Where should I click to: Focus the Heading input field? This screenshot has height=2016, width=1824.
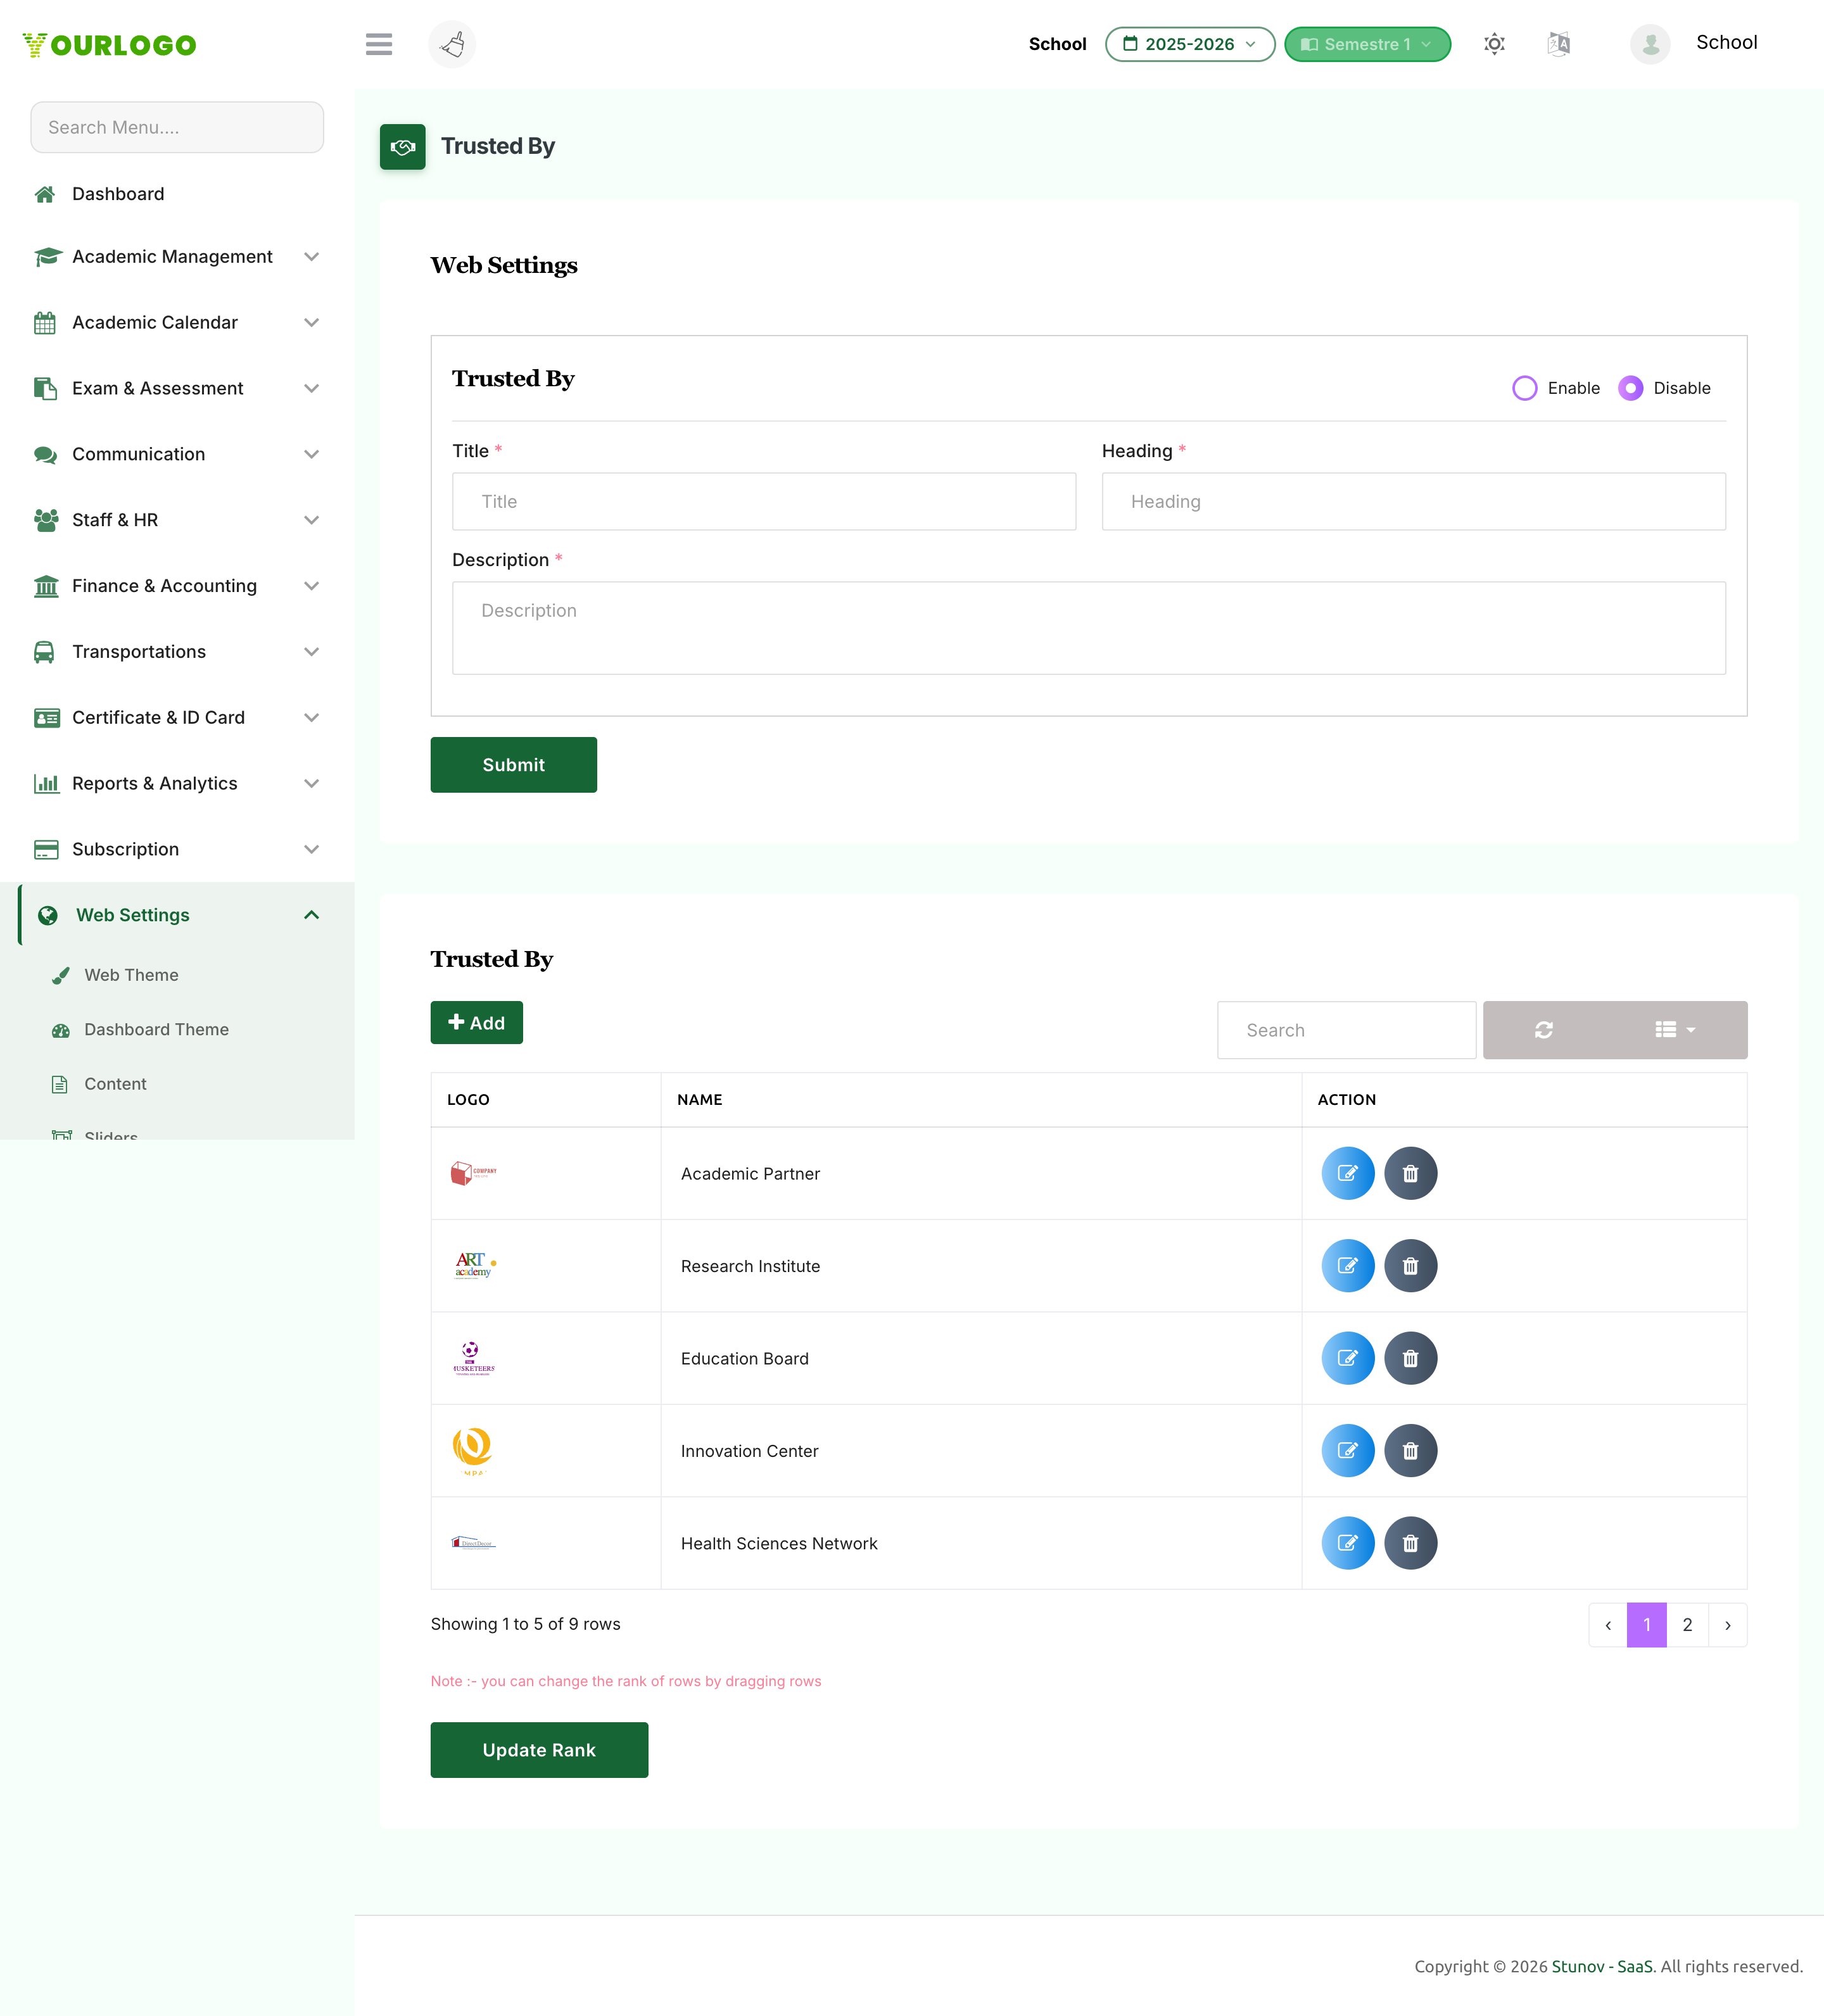(1414, 502)
